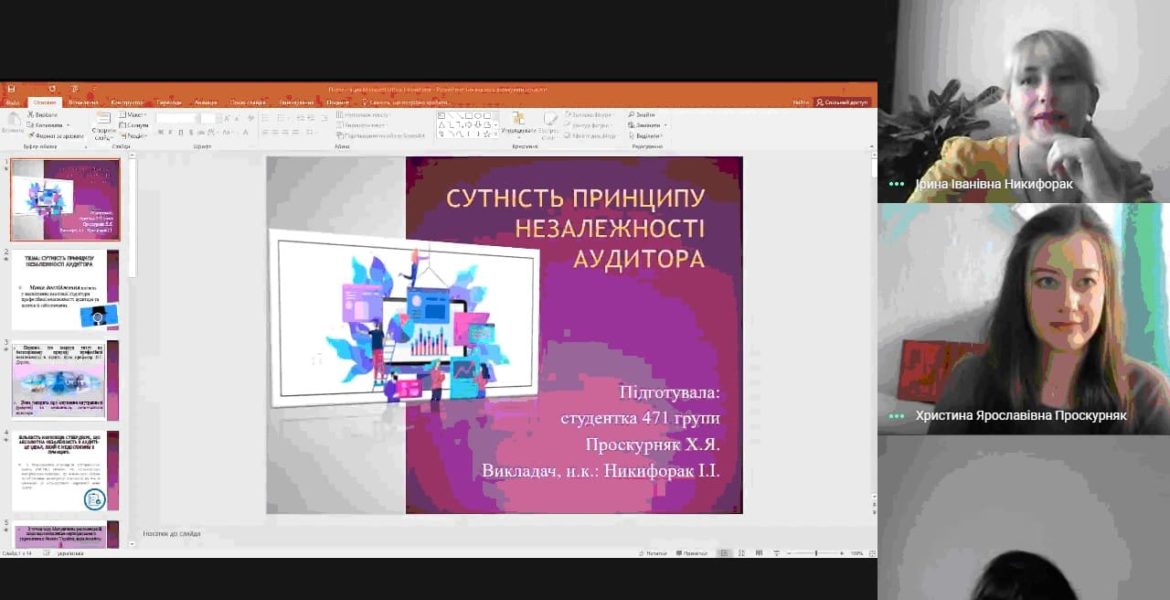Apply italic formatting in the font group

coord(171,133)
